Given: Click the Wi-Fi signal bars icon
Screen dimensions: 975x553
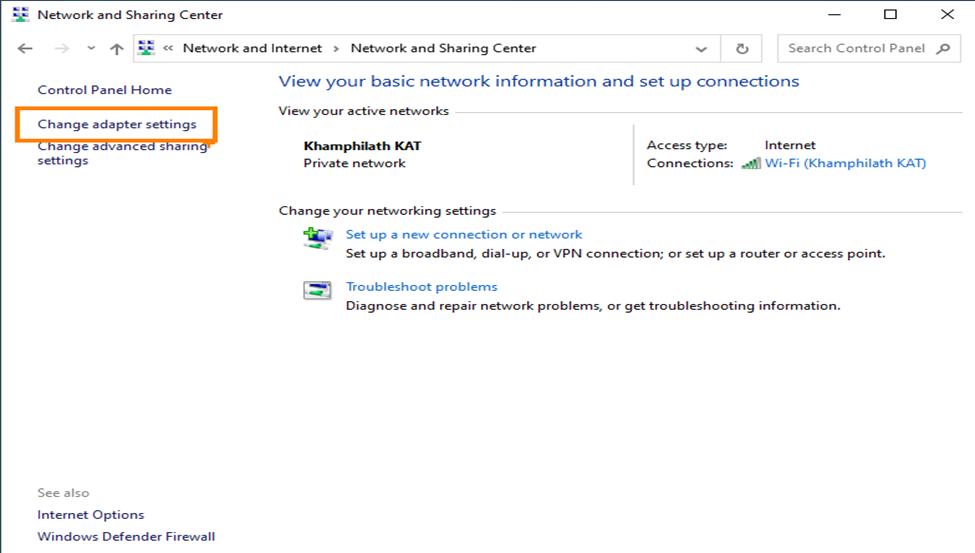Looking at the screenshot, I should 751,163.
